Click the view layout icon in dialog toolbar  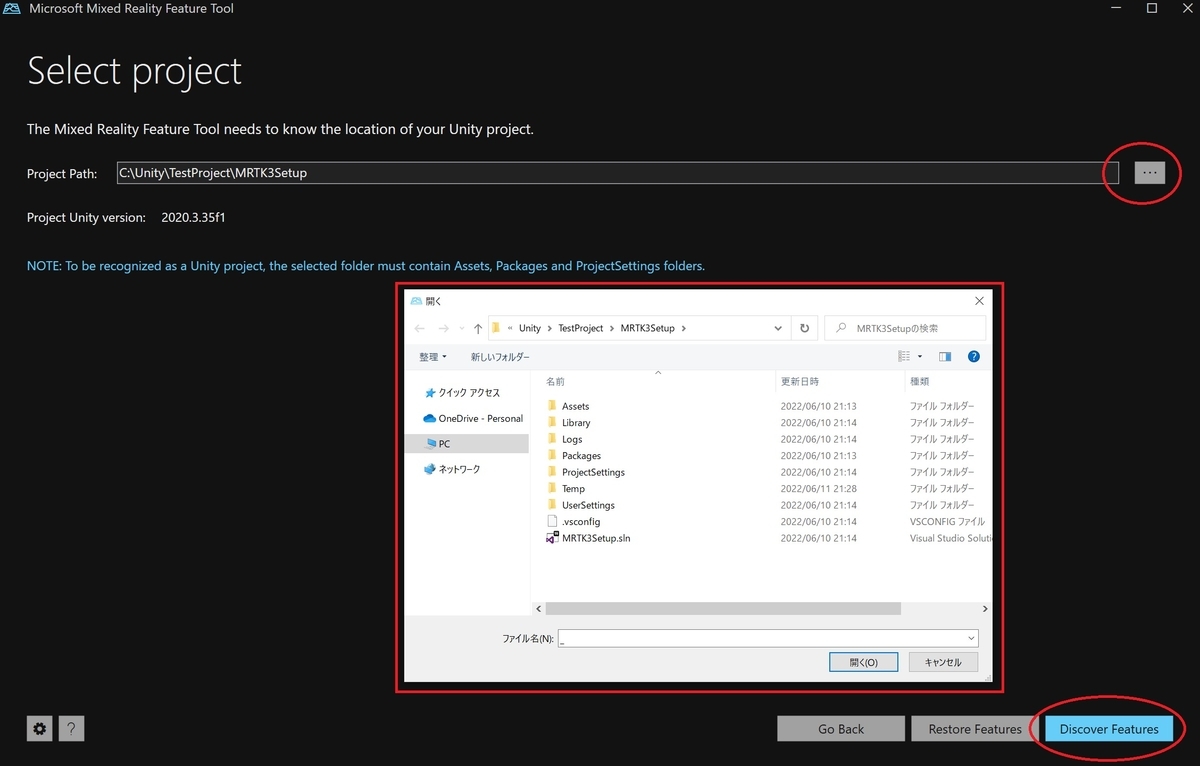point(904,357)
